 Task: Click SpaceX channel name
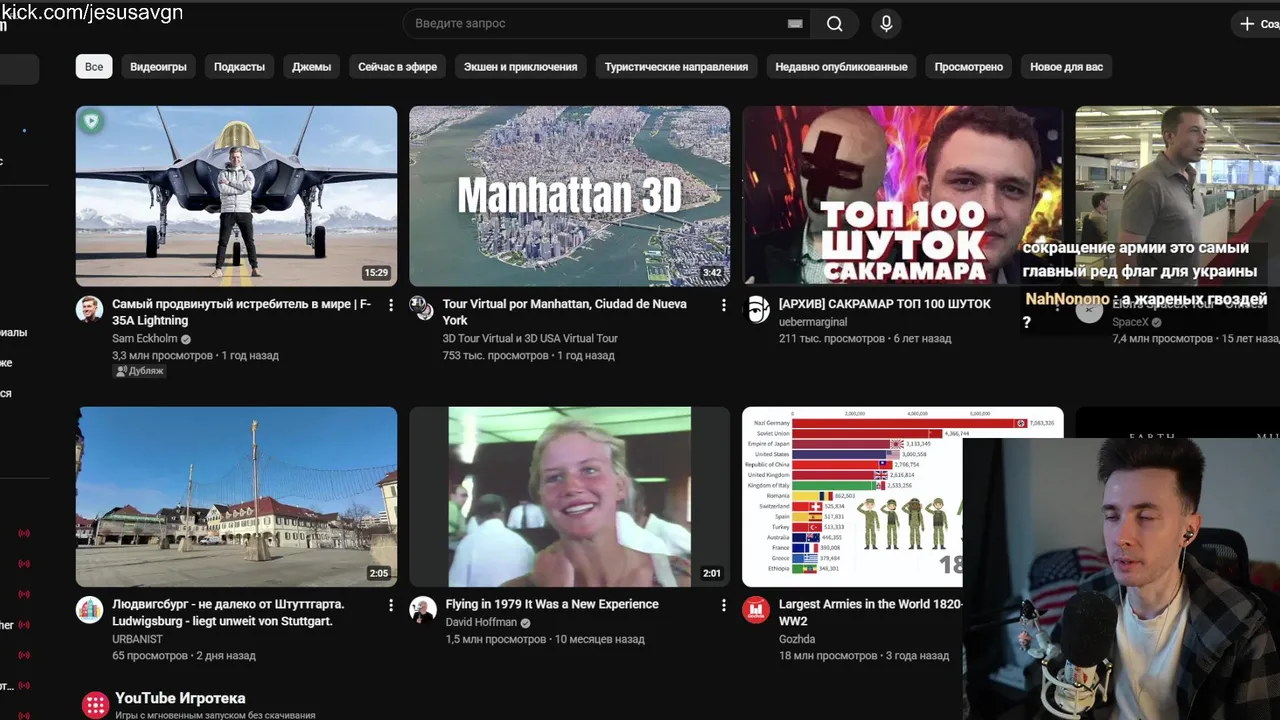tap(1131, 322)
